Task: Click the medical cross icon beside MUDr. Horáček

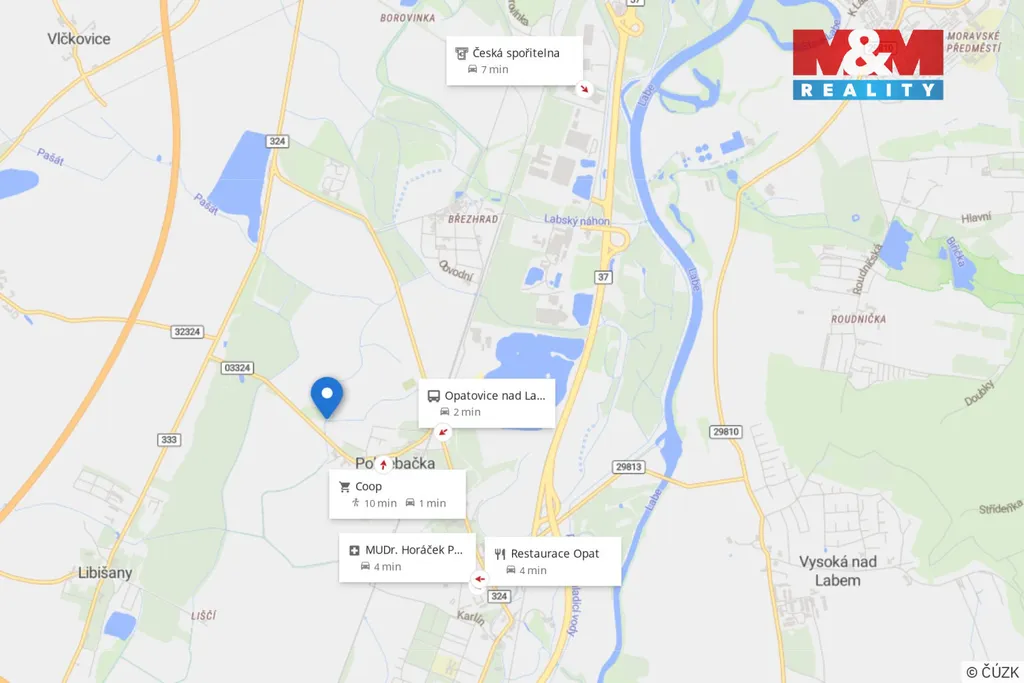Action: [x=354, y=550]
